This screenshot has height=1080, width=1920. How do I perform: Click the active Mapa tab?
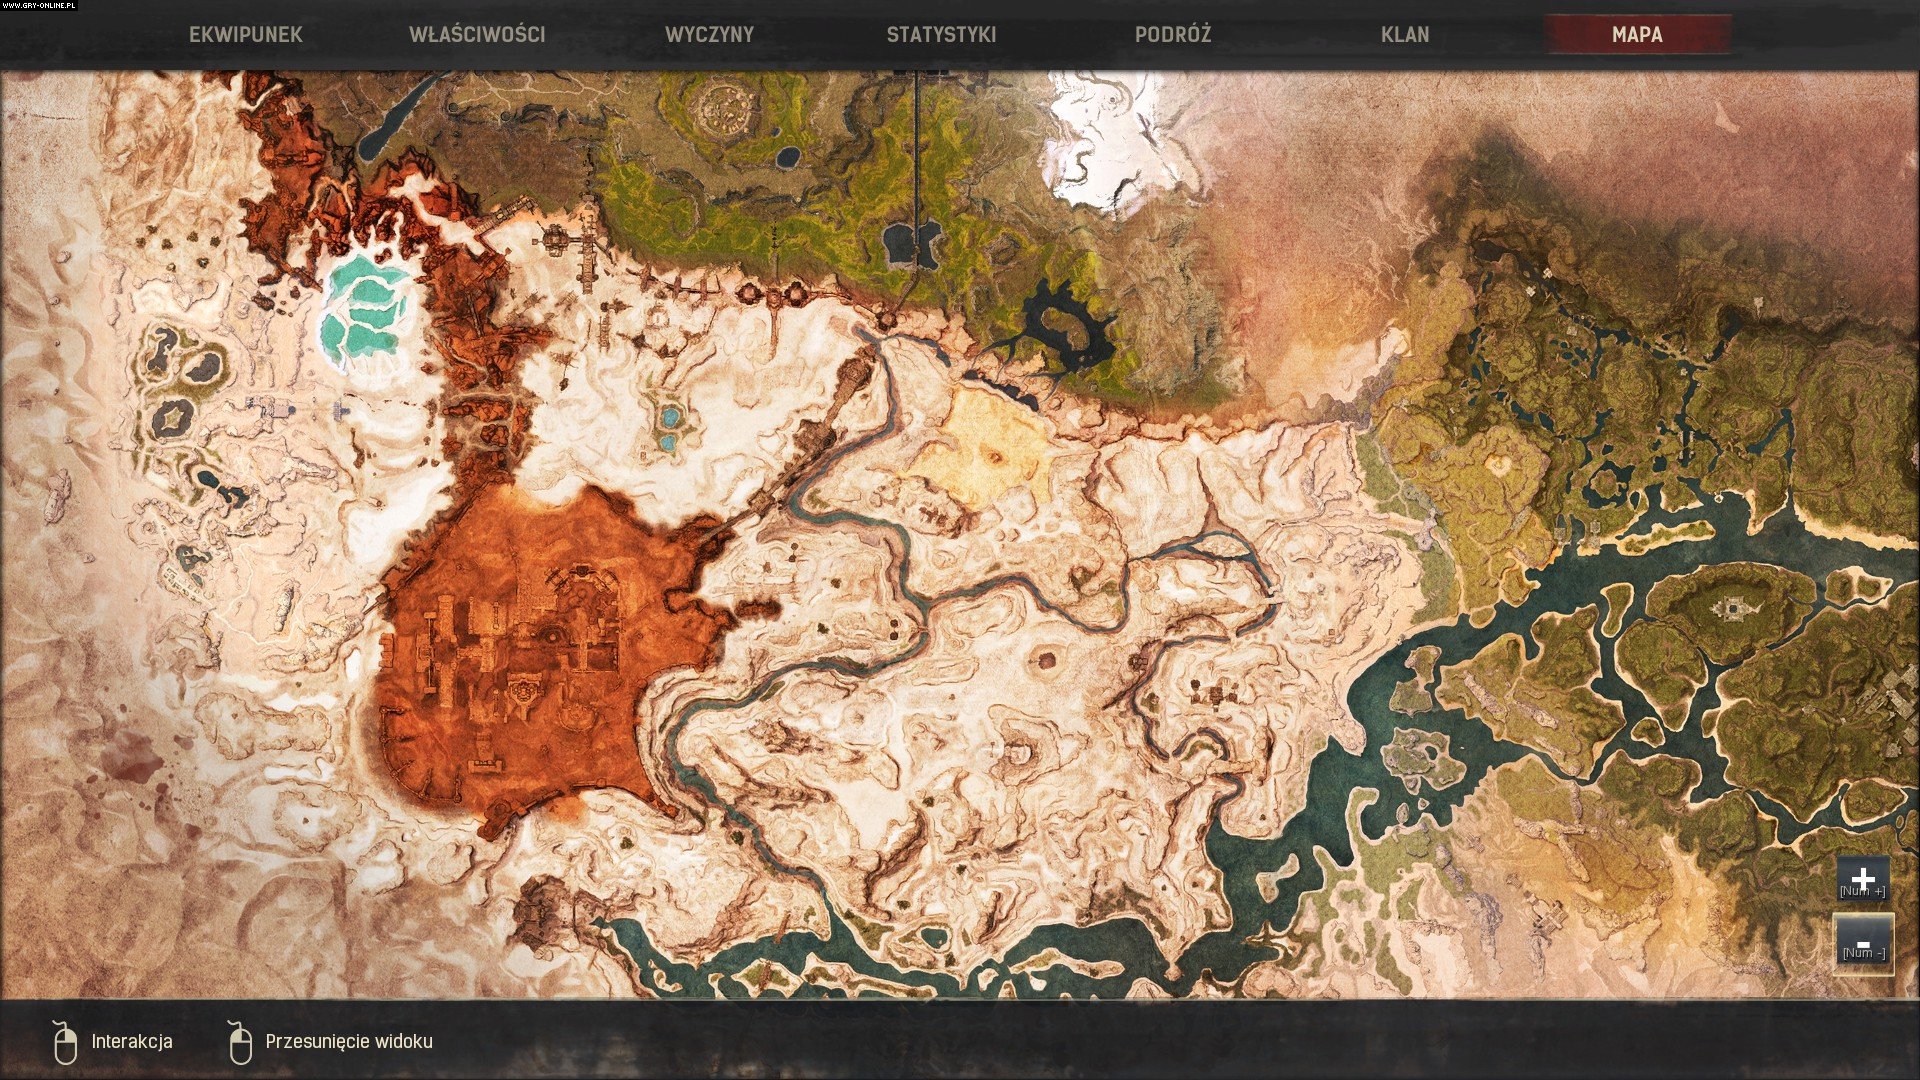tap(1637, 34)
